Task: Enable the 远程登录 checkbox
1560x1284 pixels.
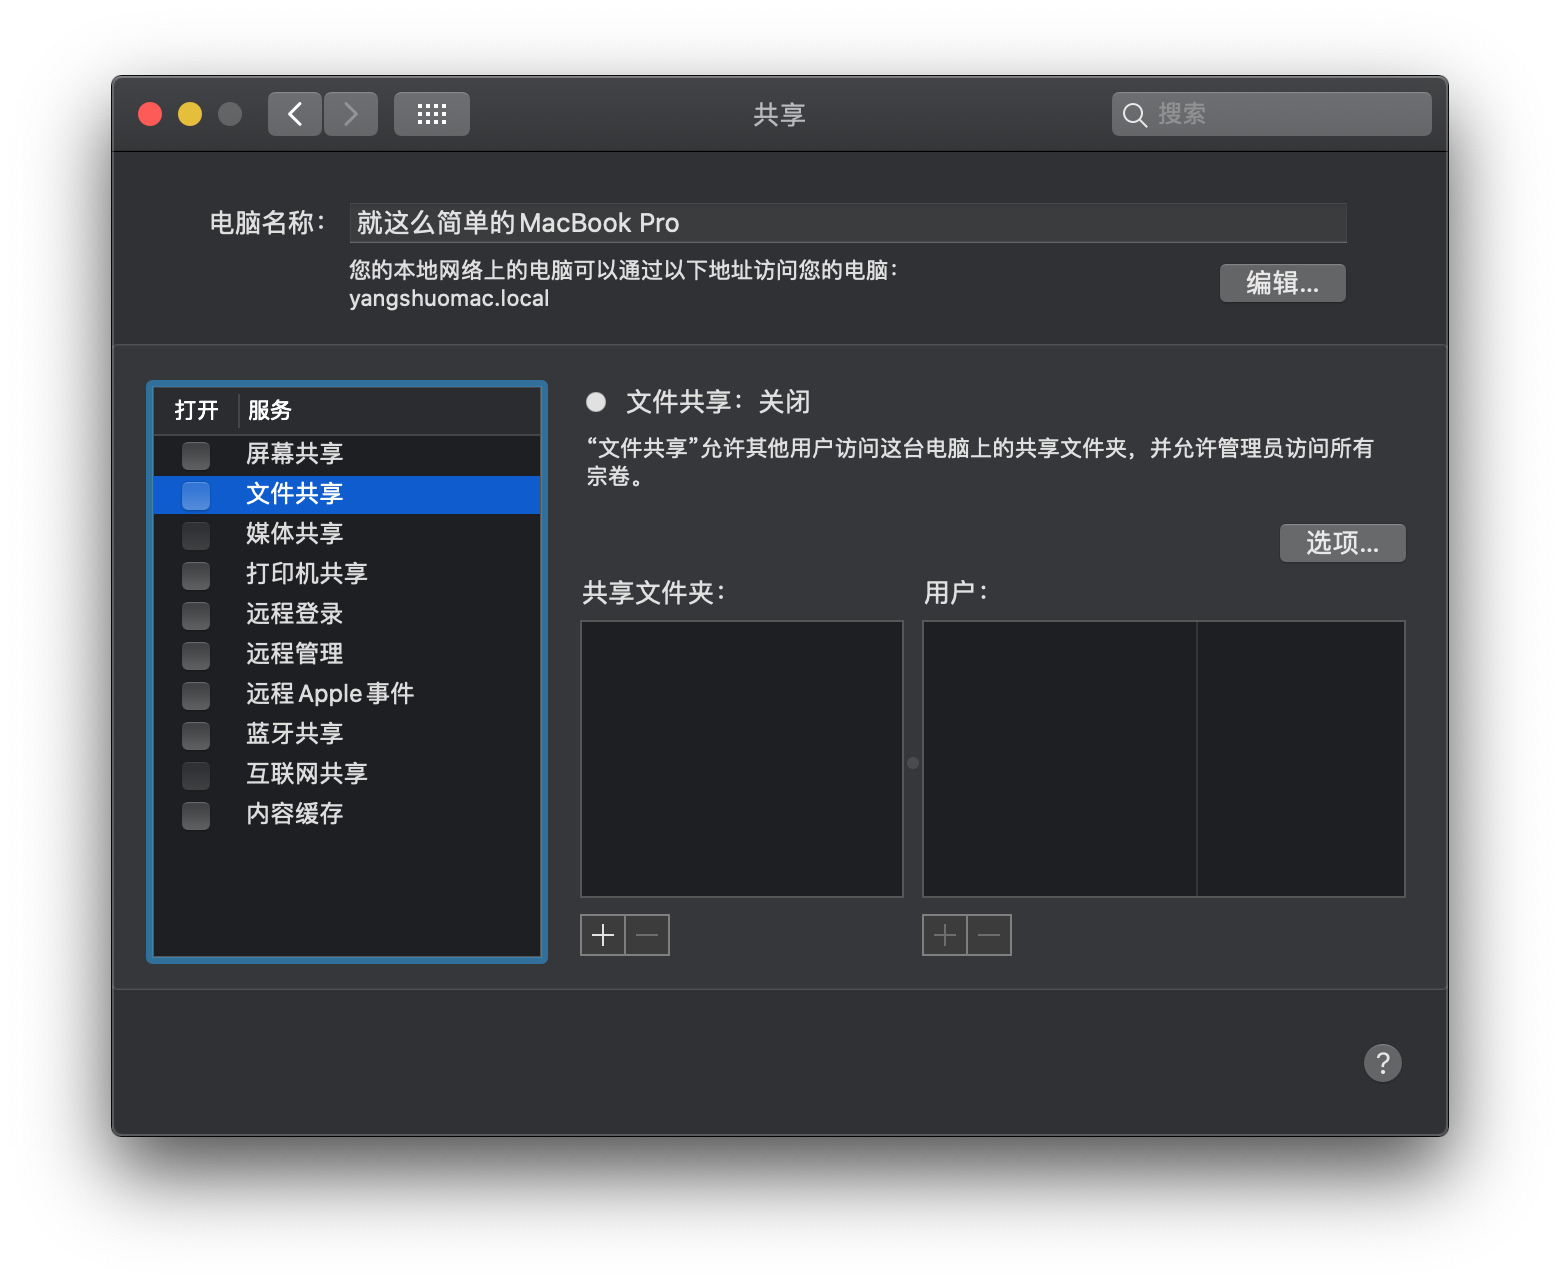Action: coord(196,615)
